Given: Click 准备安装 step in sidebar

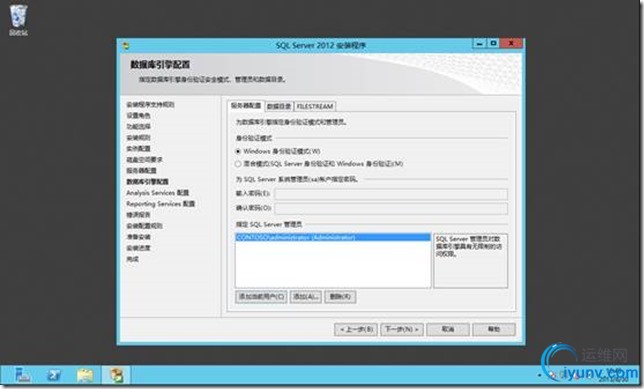Looking at the screenshot, I should [138, 237].
